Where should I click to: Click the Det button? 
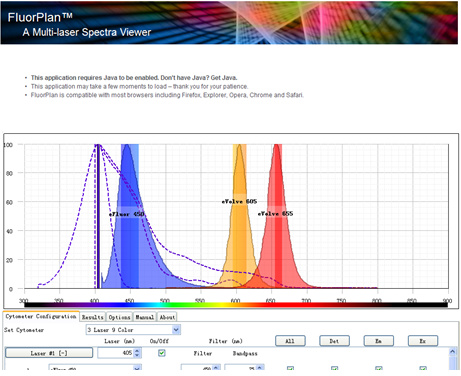(x=334, y=341)
